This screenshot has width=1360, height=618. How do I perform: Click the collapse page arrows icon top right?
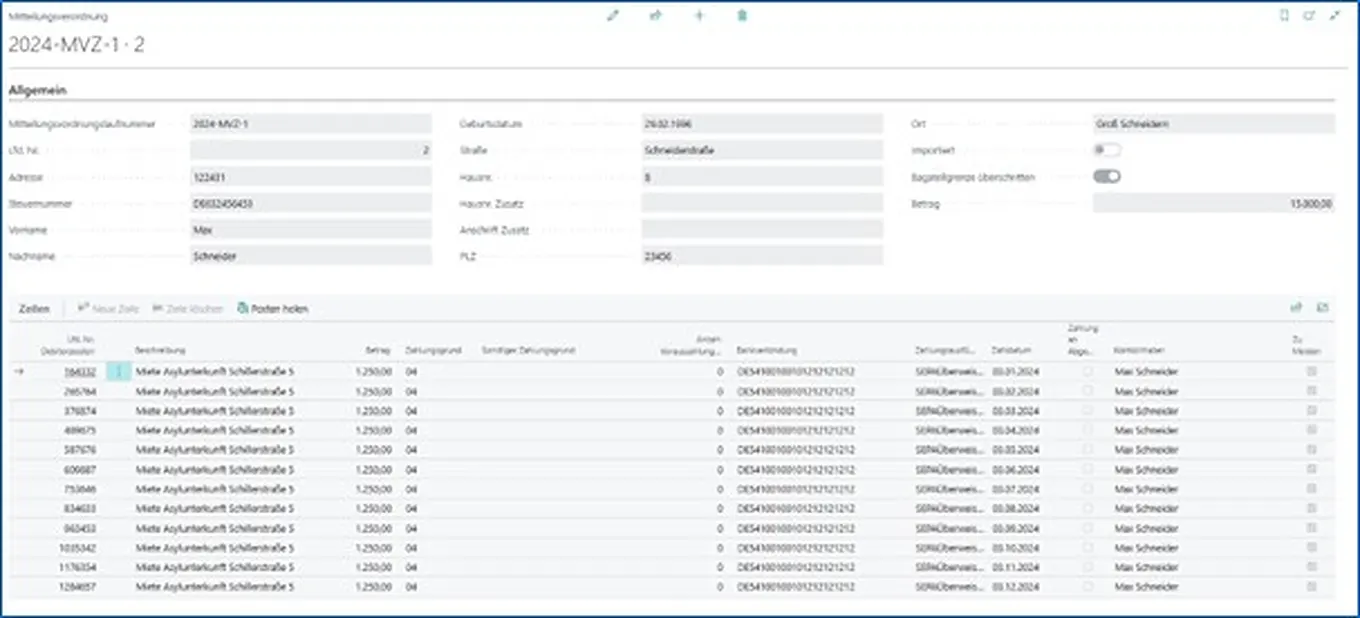point(1334,16)
